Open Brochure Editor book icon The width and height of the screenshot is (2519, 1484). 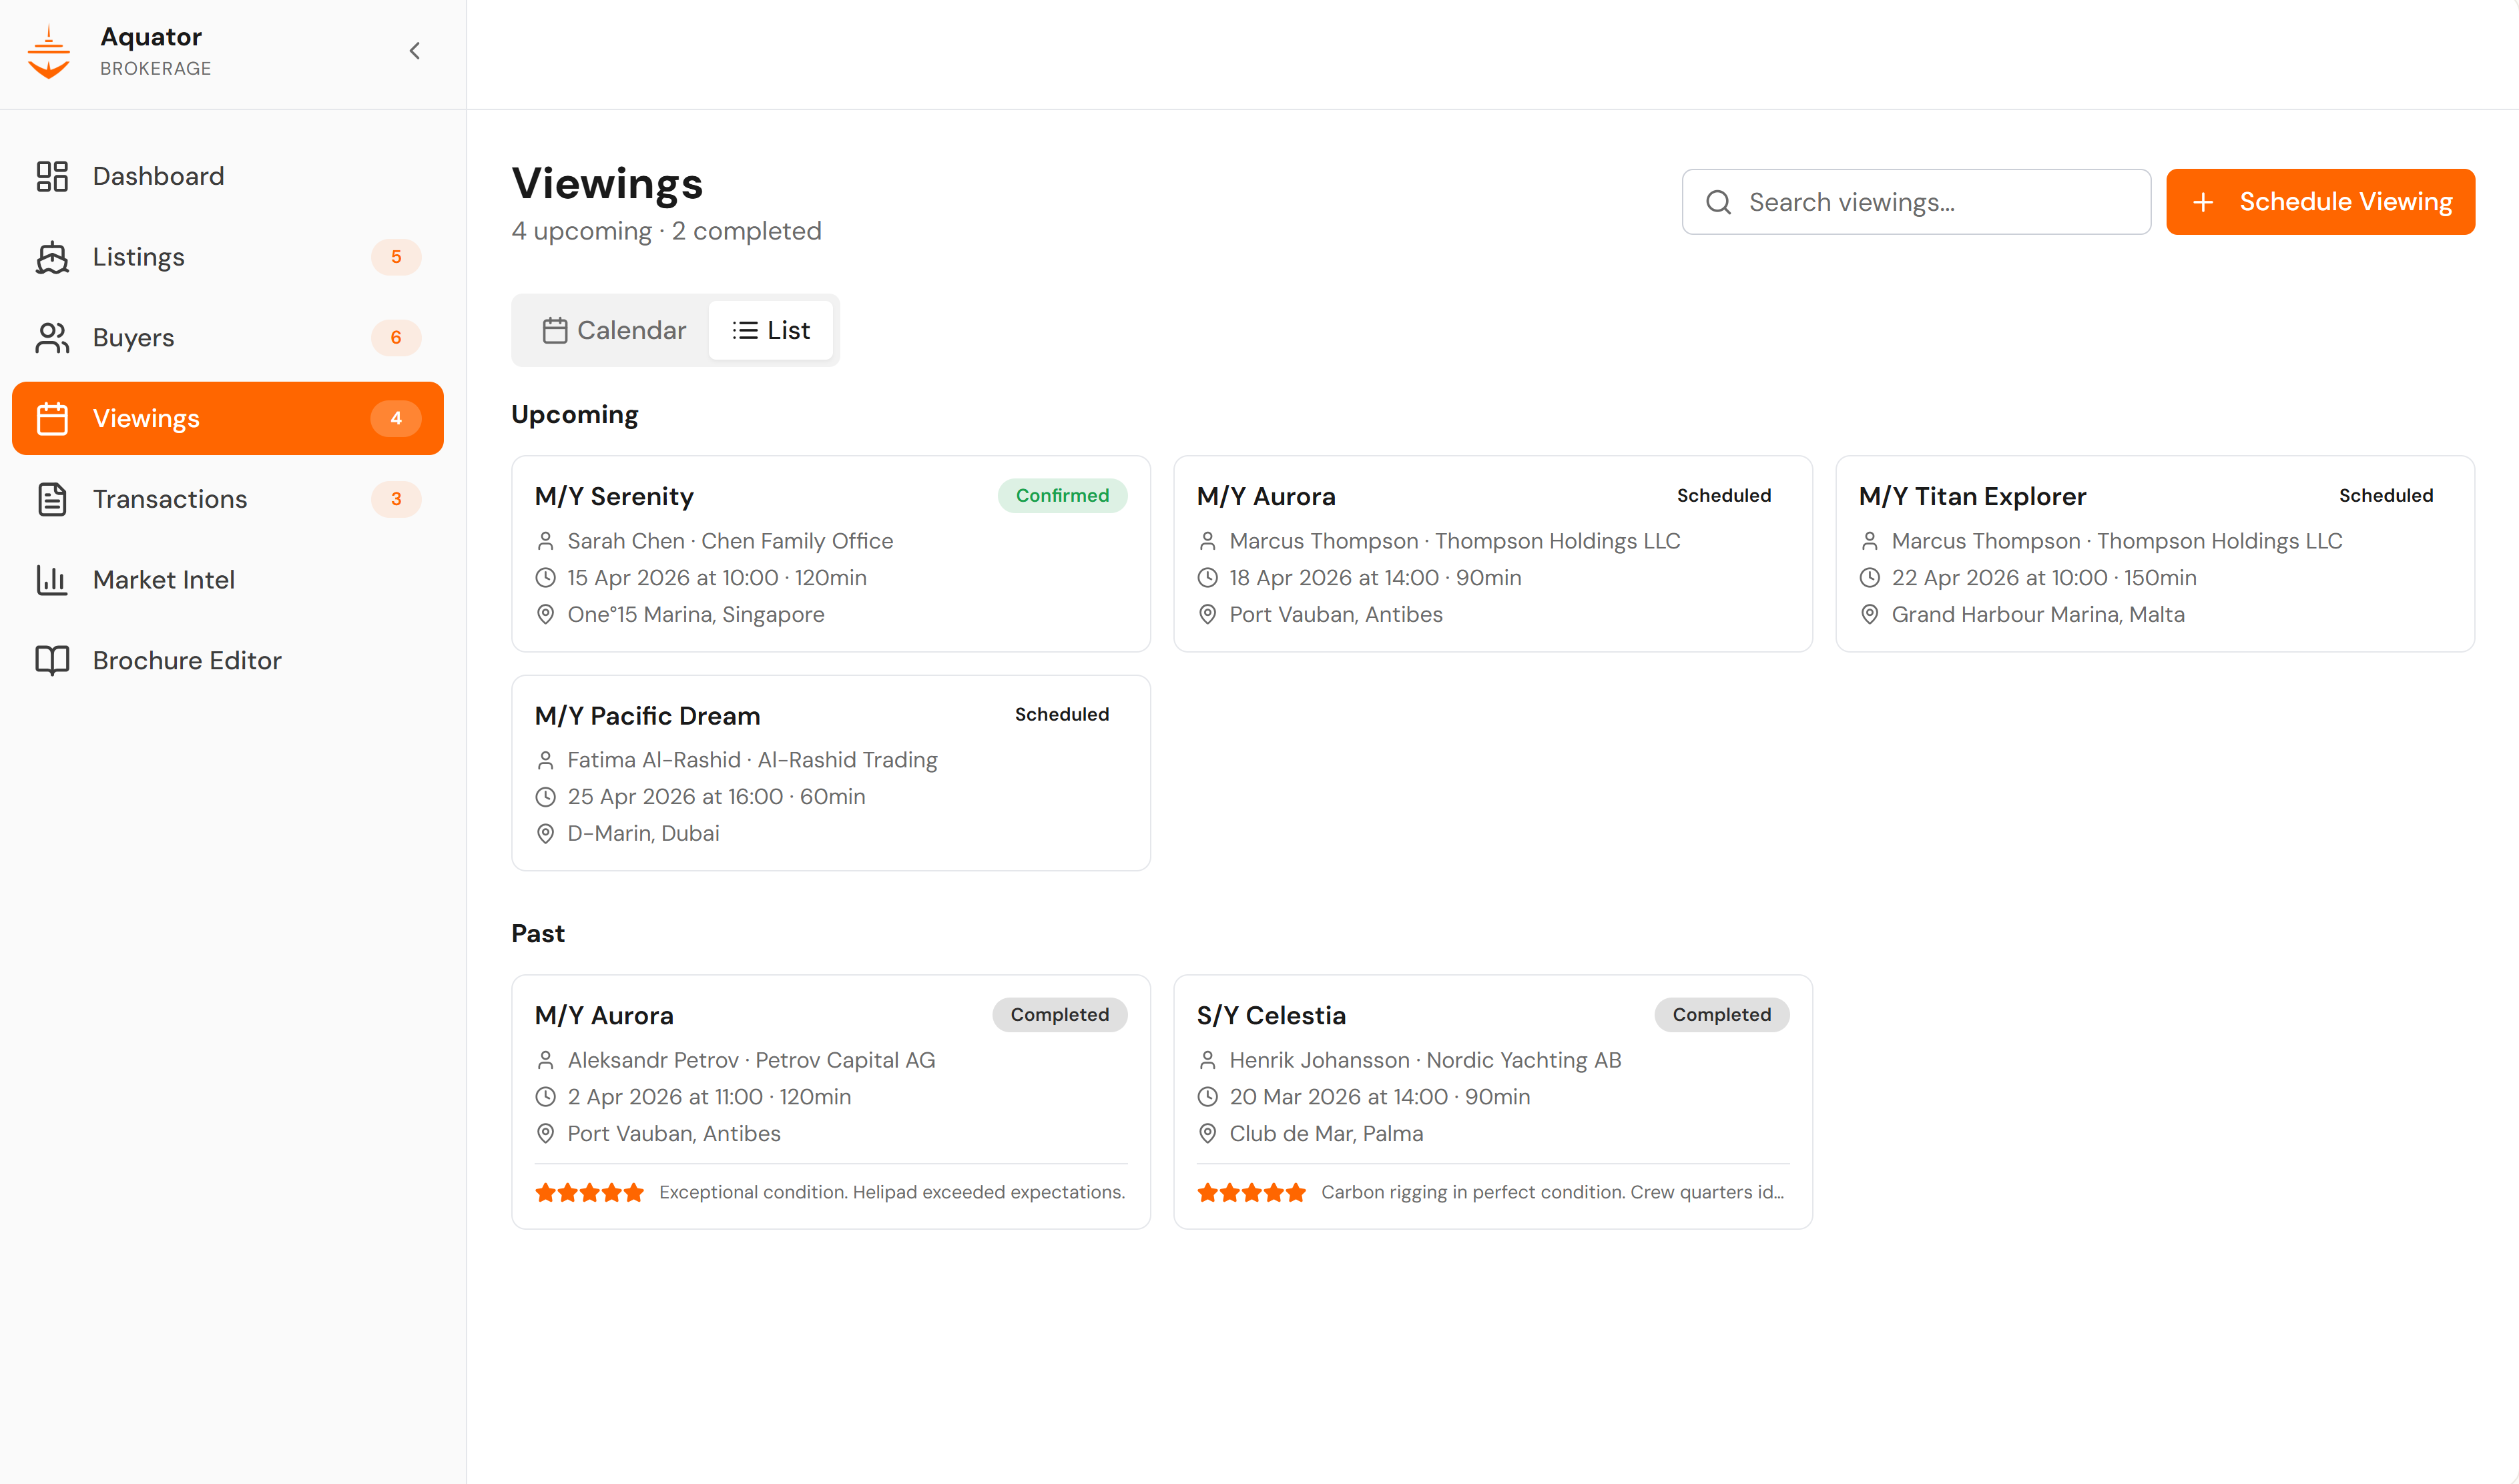(52, 660)
